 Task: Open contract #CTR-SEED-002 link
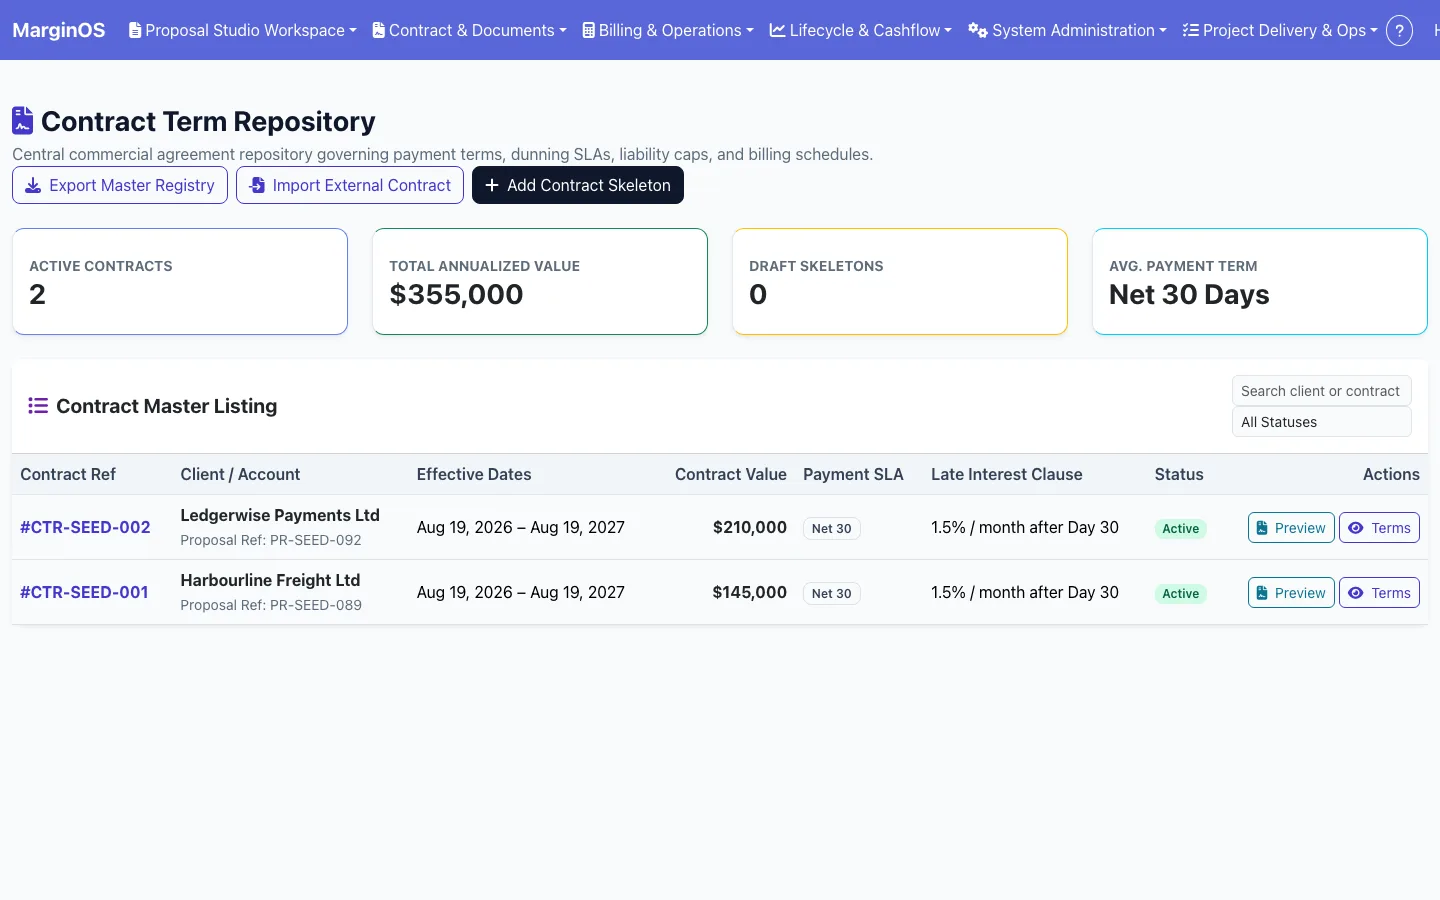(85, 527)
